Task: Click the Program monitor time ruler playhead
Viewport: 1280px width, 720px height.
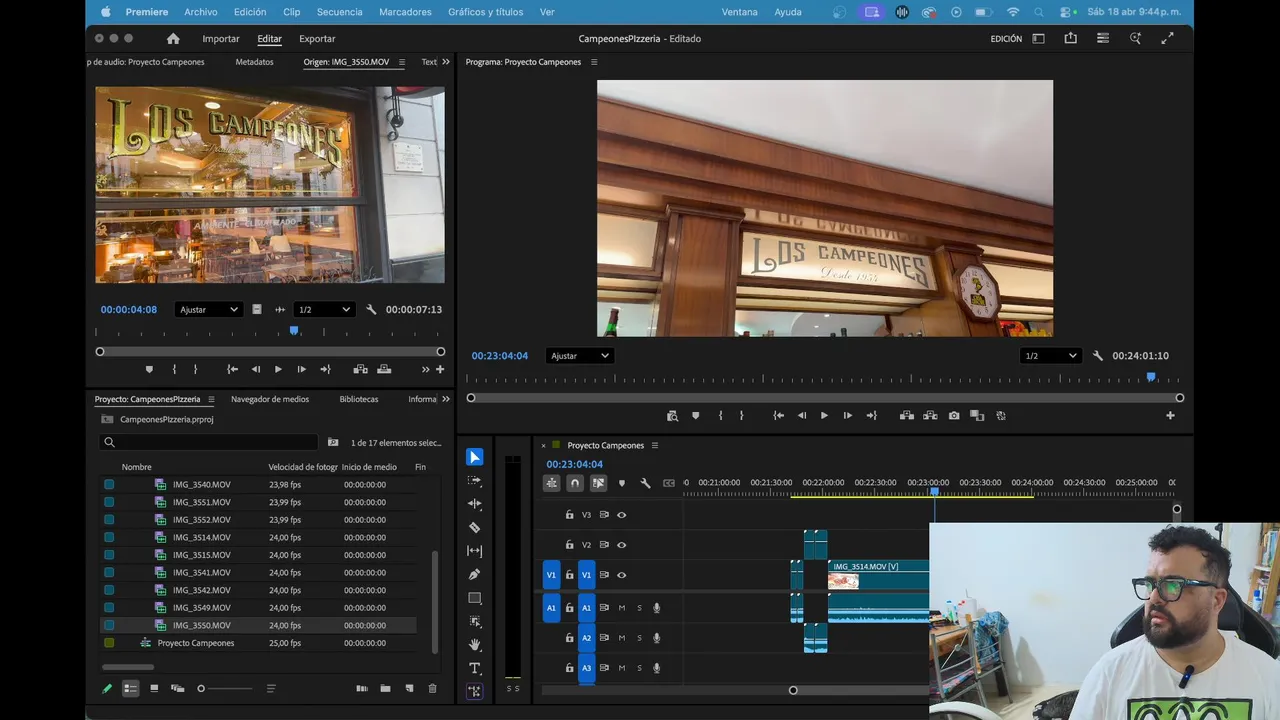Action: [x=1151, y=377]
